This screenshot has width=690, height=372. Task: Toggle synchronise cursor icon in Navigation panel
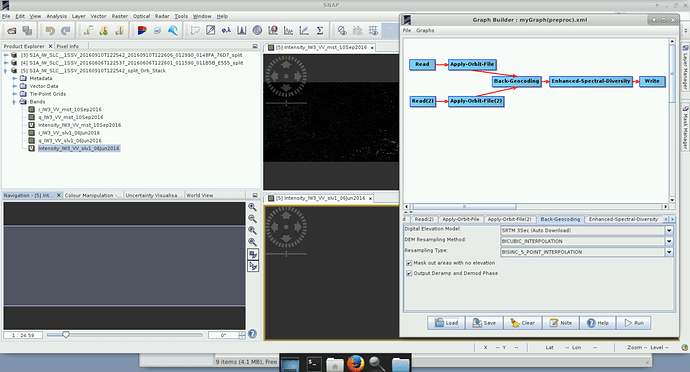[253, 266]
